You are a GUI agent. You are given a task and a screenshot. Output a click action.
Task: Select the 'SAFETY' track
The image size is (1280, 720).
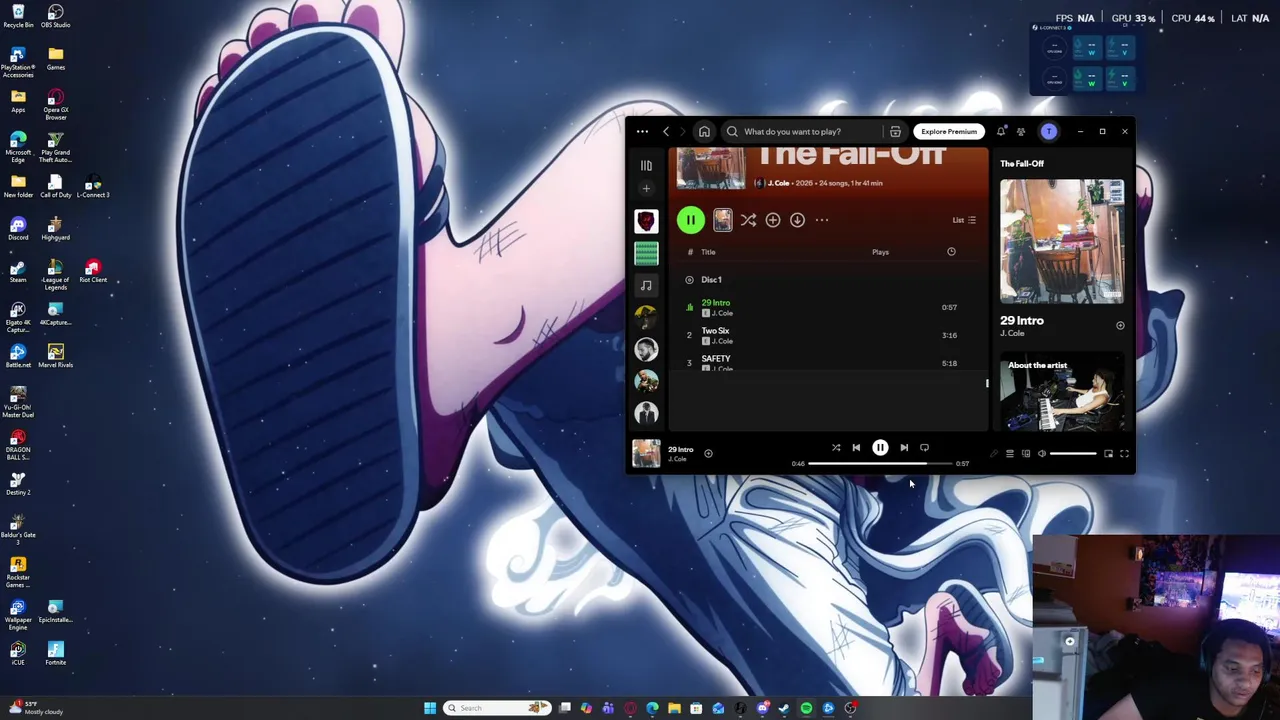coord(828,362)
